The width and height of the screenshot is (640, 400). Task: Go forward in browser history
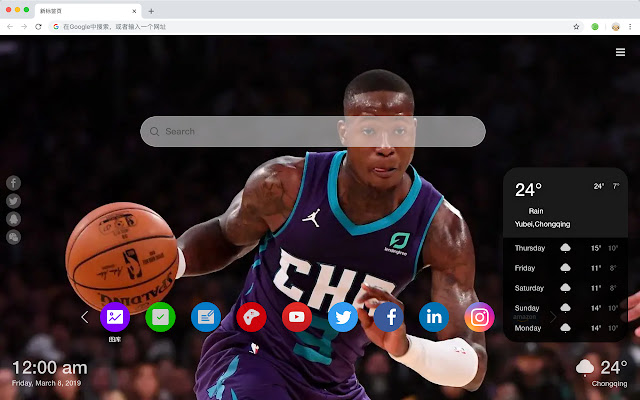pos(24,27)
